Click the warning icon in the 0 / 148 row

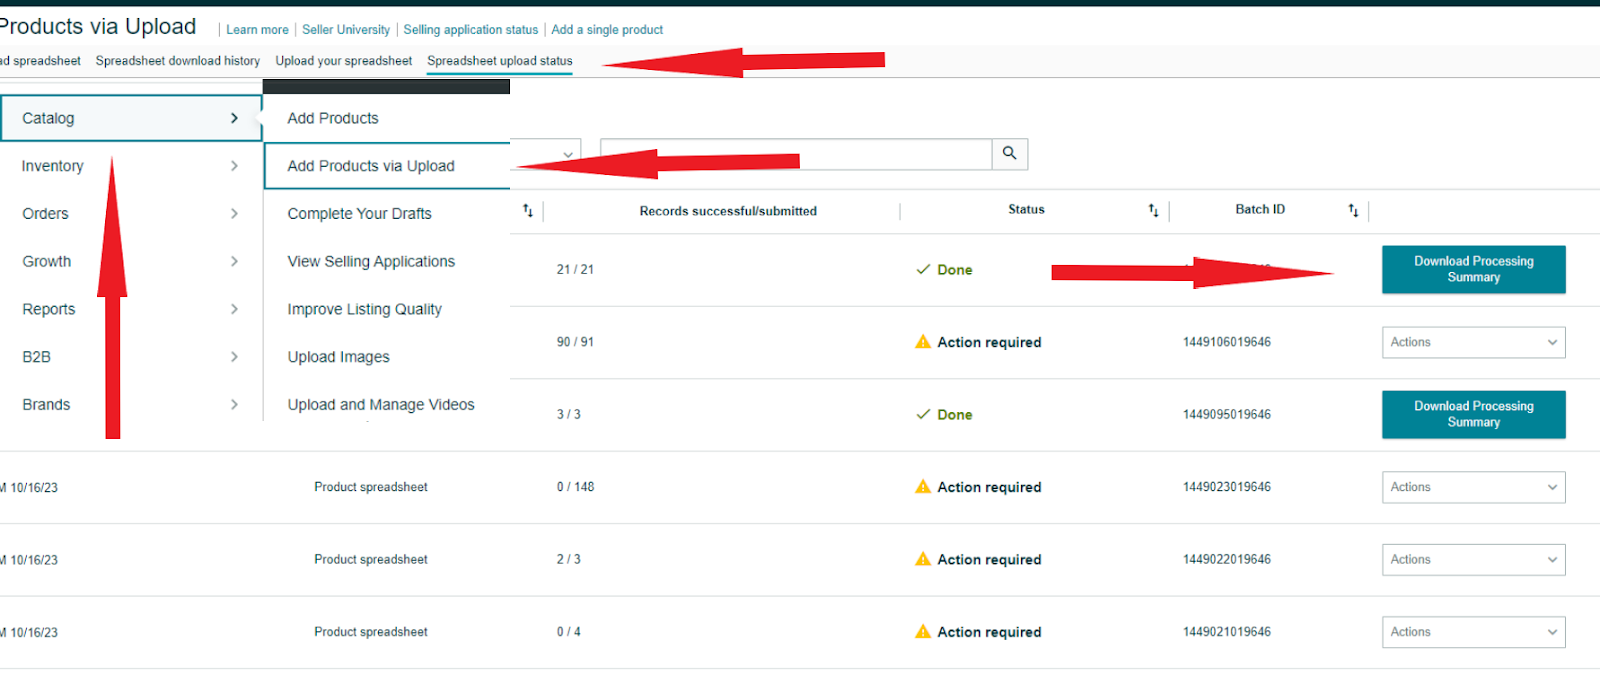tap(923, 487)
